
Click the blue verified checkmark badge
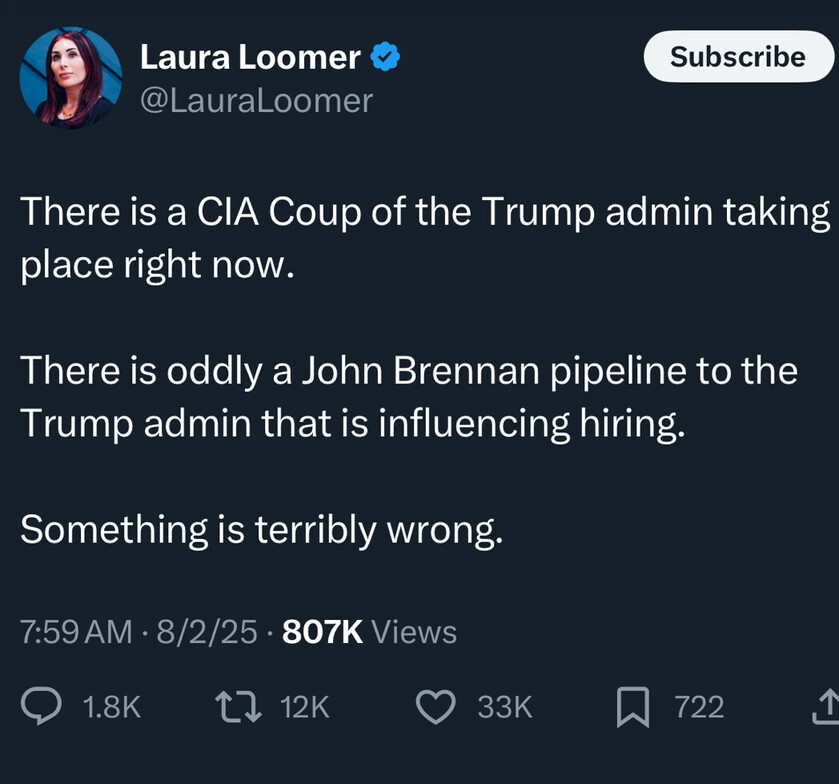pos(385,58)
